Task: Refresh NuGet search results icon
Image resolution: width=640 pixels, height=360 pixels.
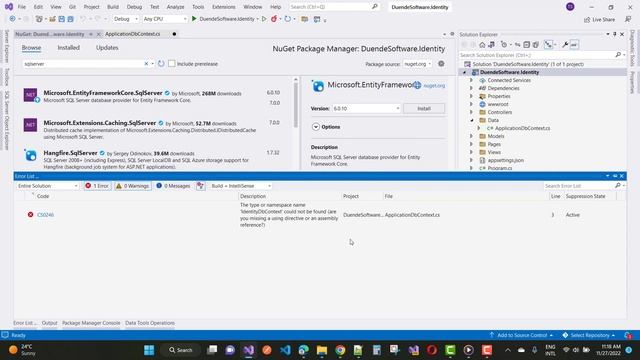Action: (x=161, y=64)
